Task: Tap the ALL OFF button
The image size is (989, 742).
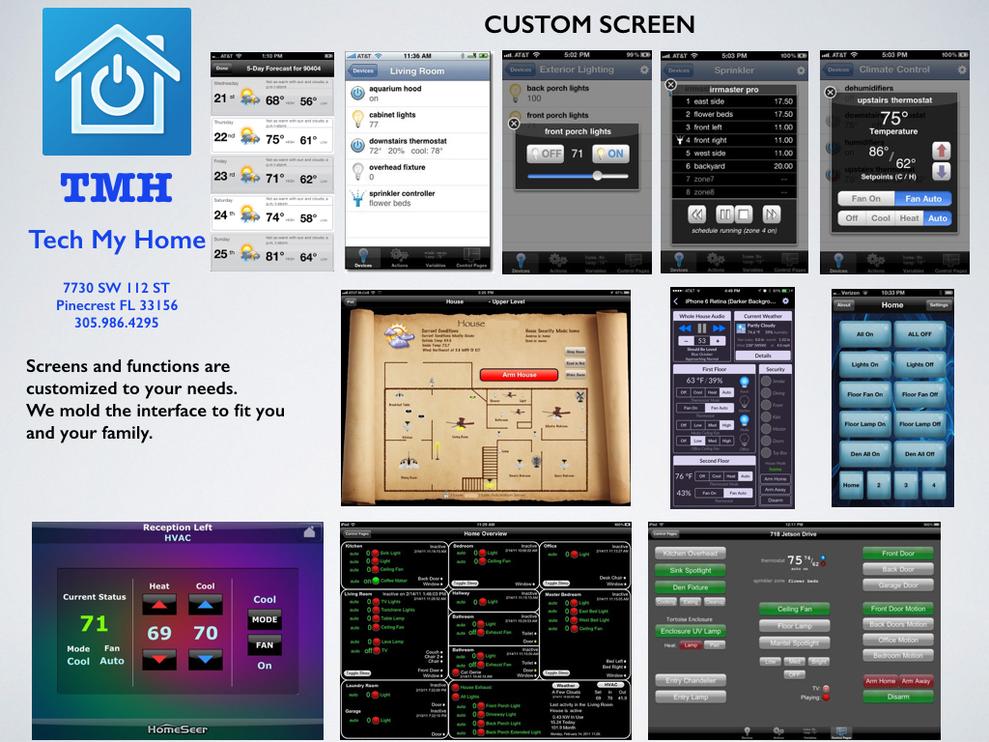Action: (x=920, y=334)
